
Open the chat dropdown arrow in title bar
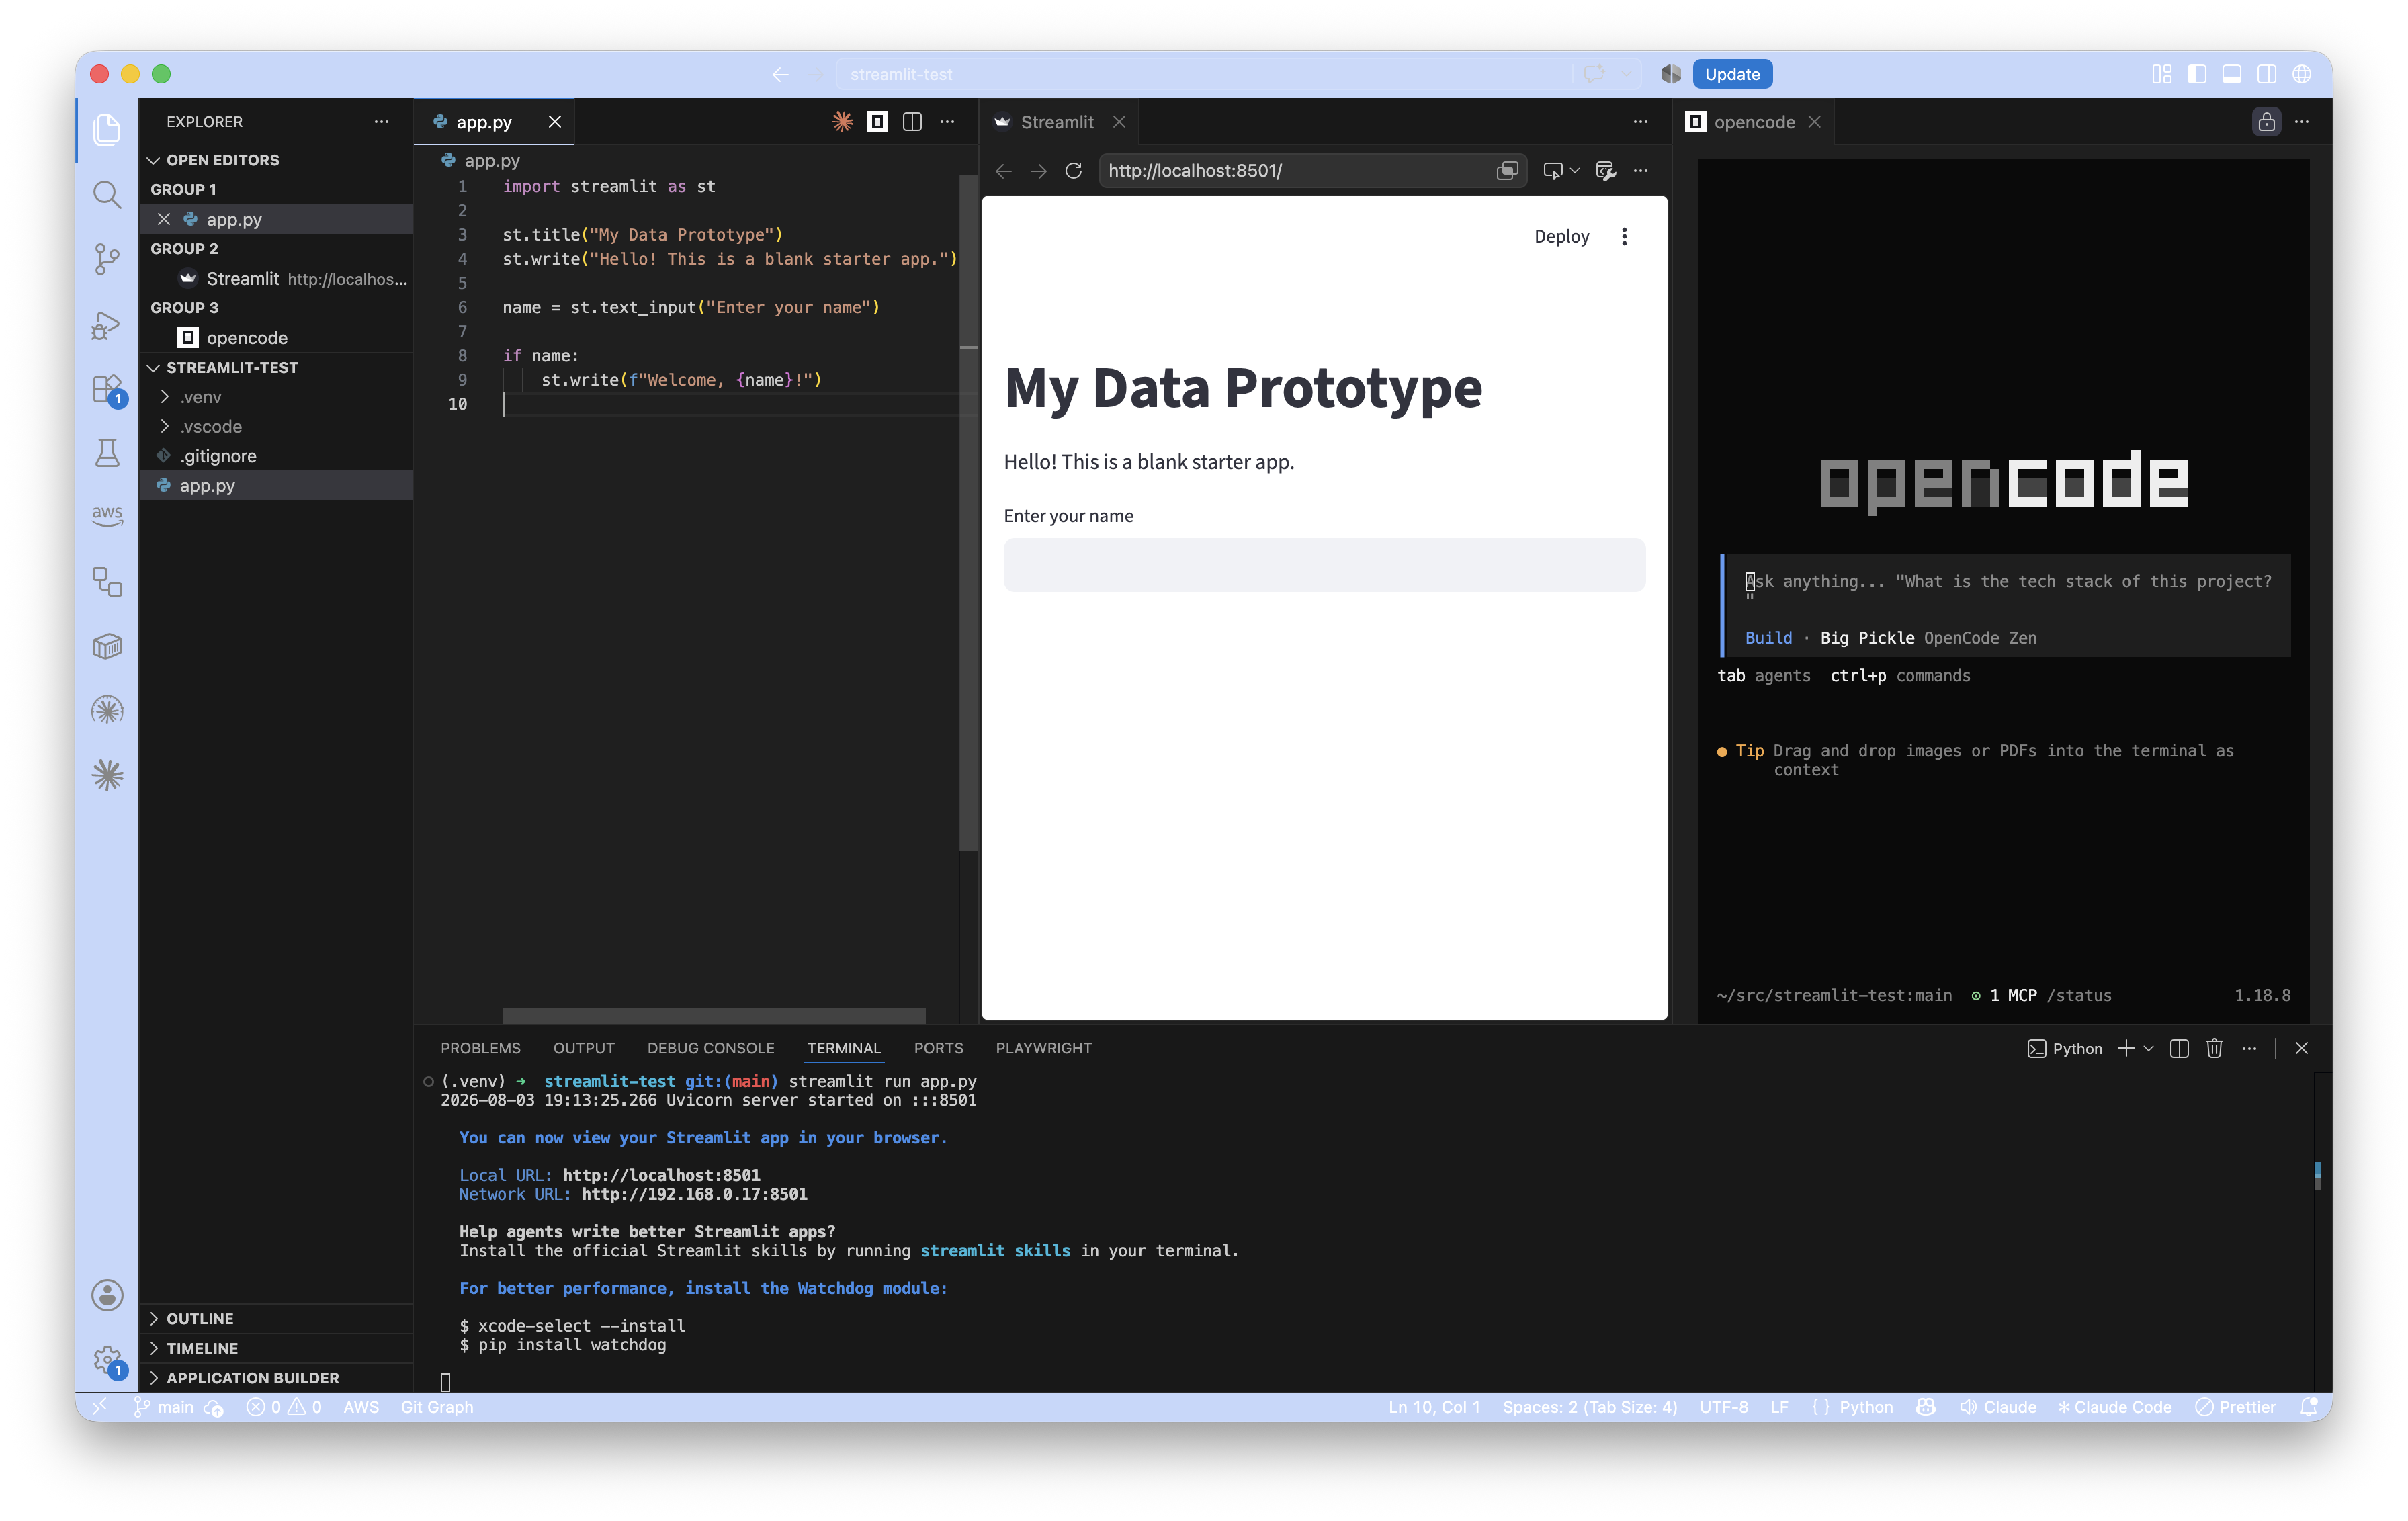click(x=1626, y=74)
